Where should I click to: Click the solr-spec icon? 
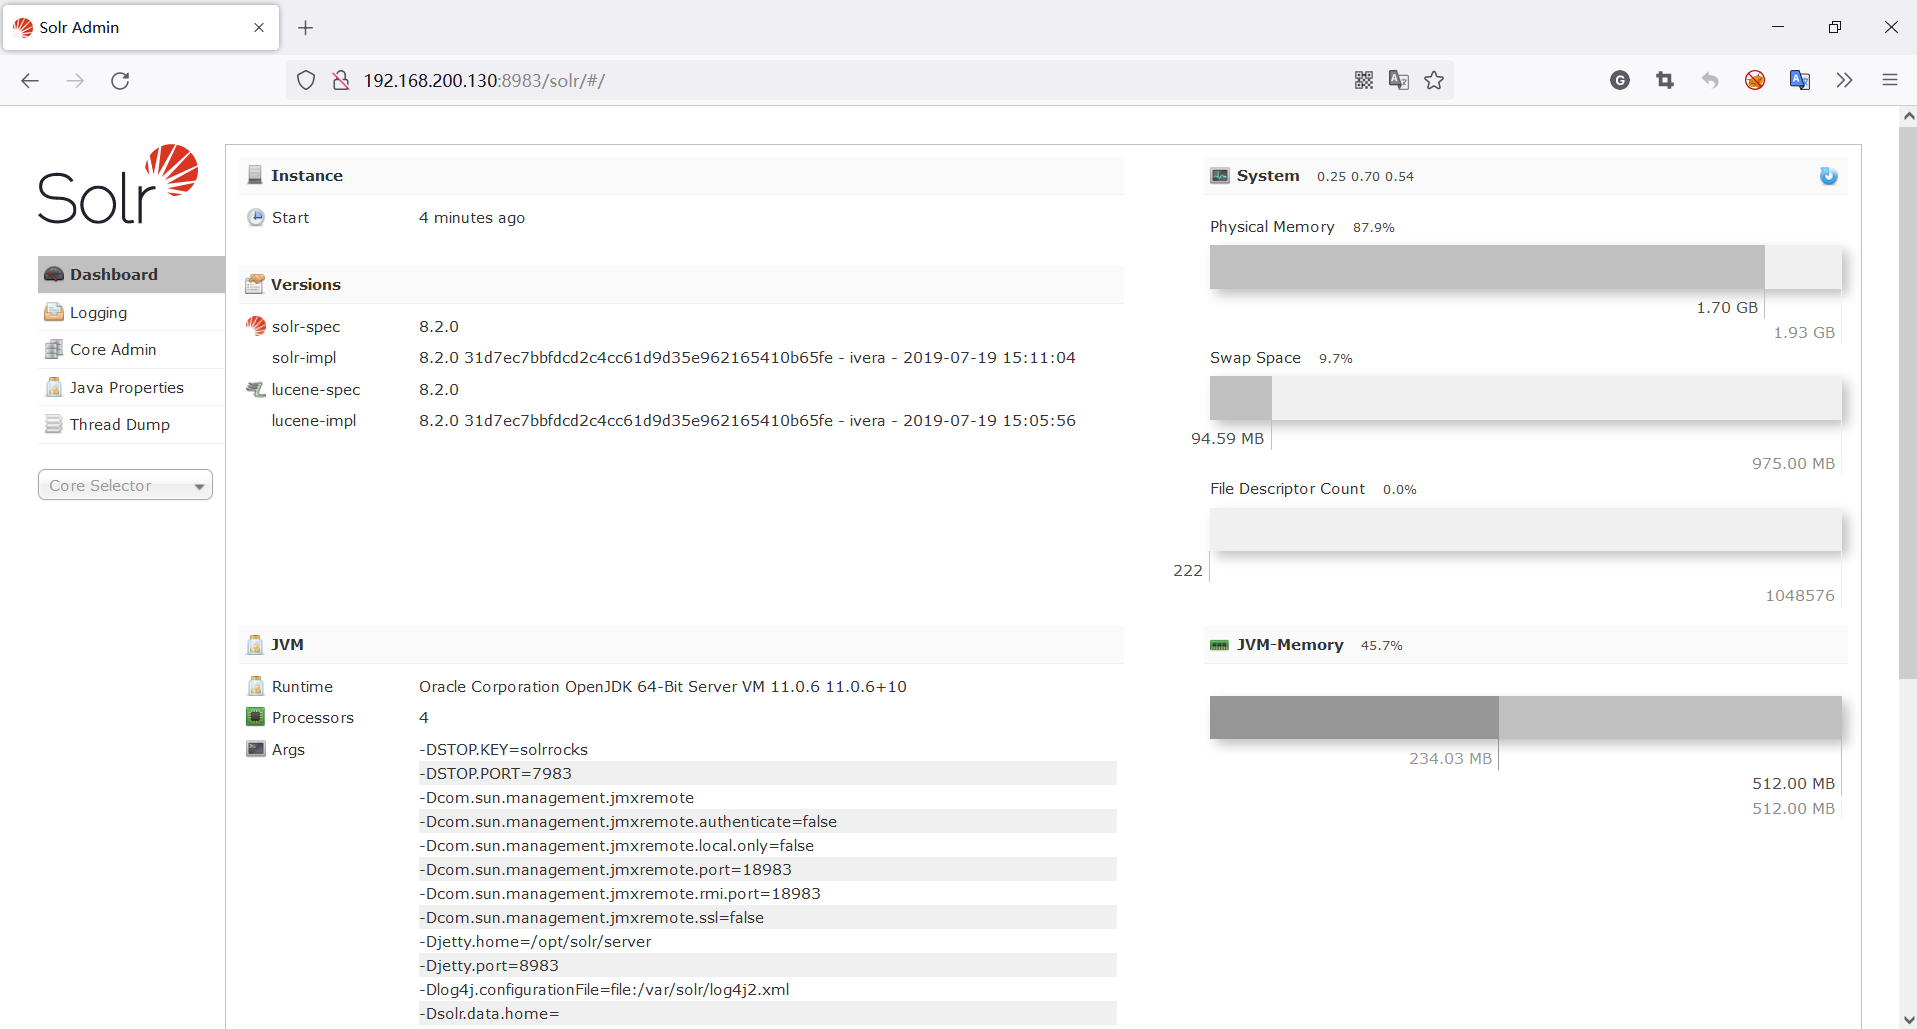click(256, 326)
